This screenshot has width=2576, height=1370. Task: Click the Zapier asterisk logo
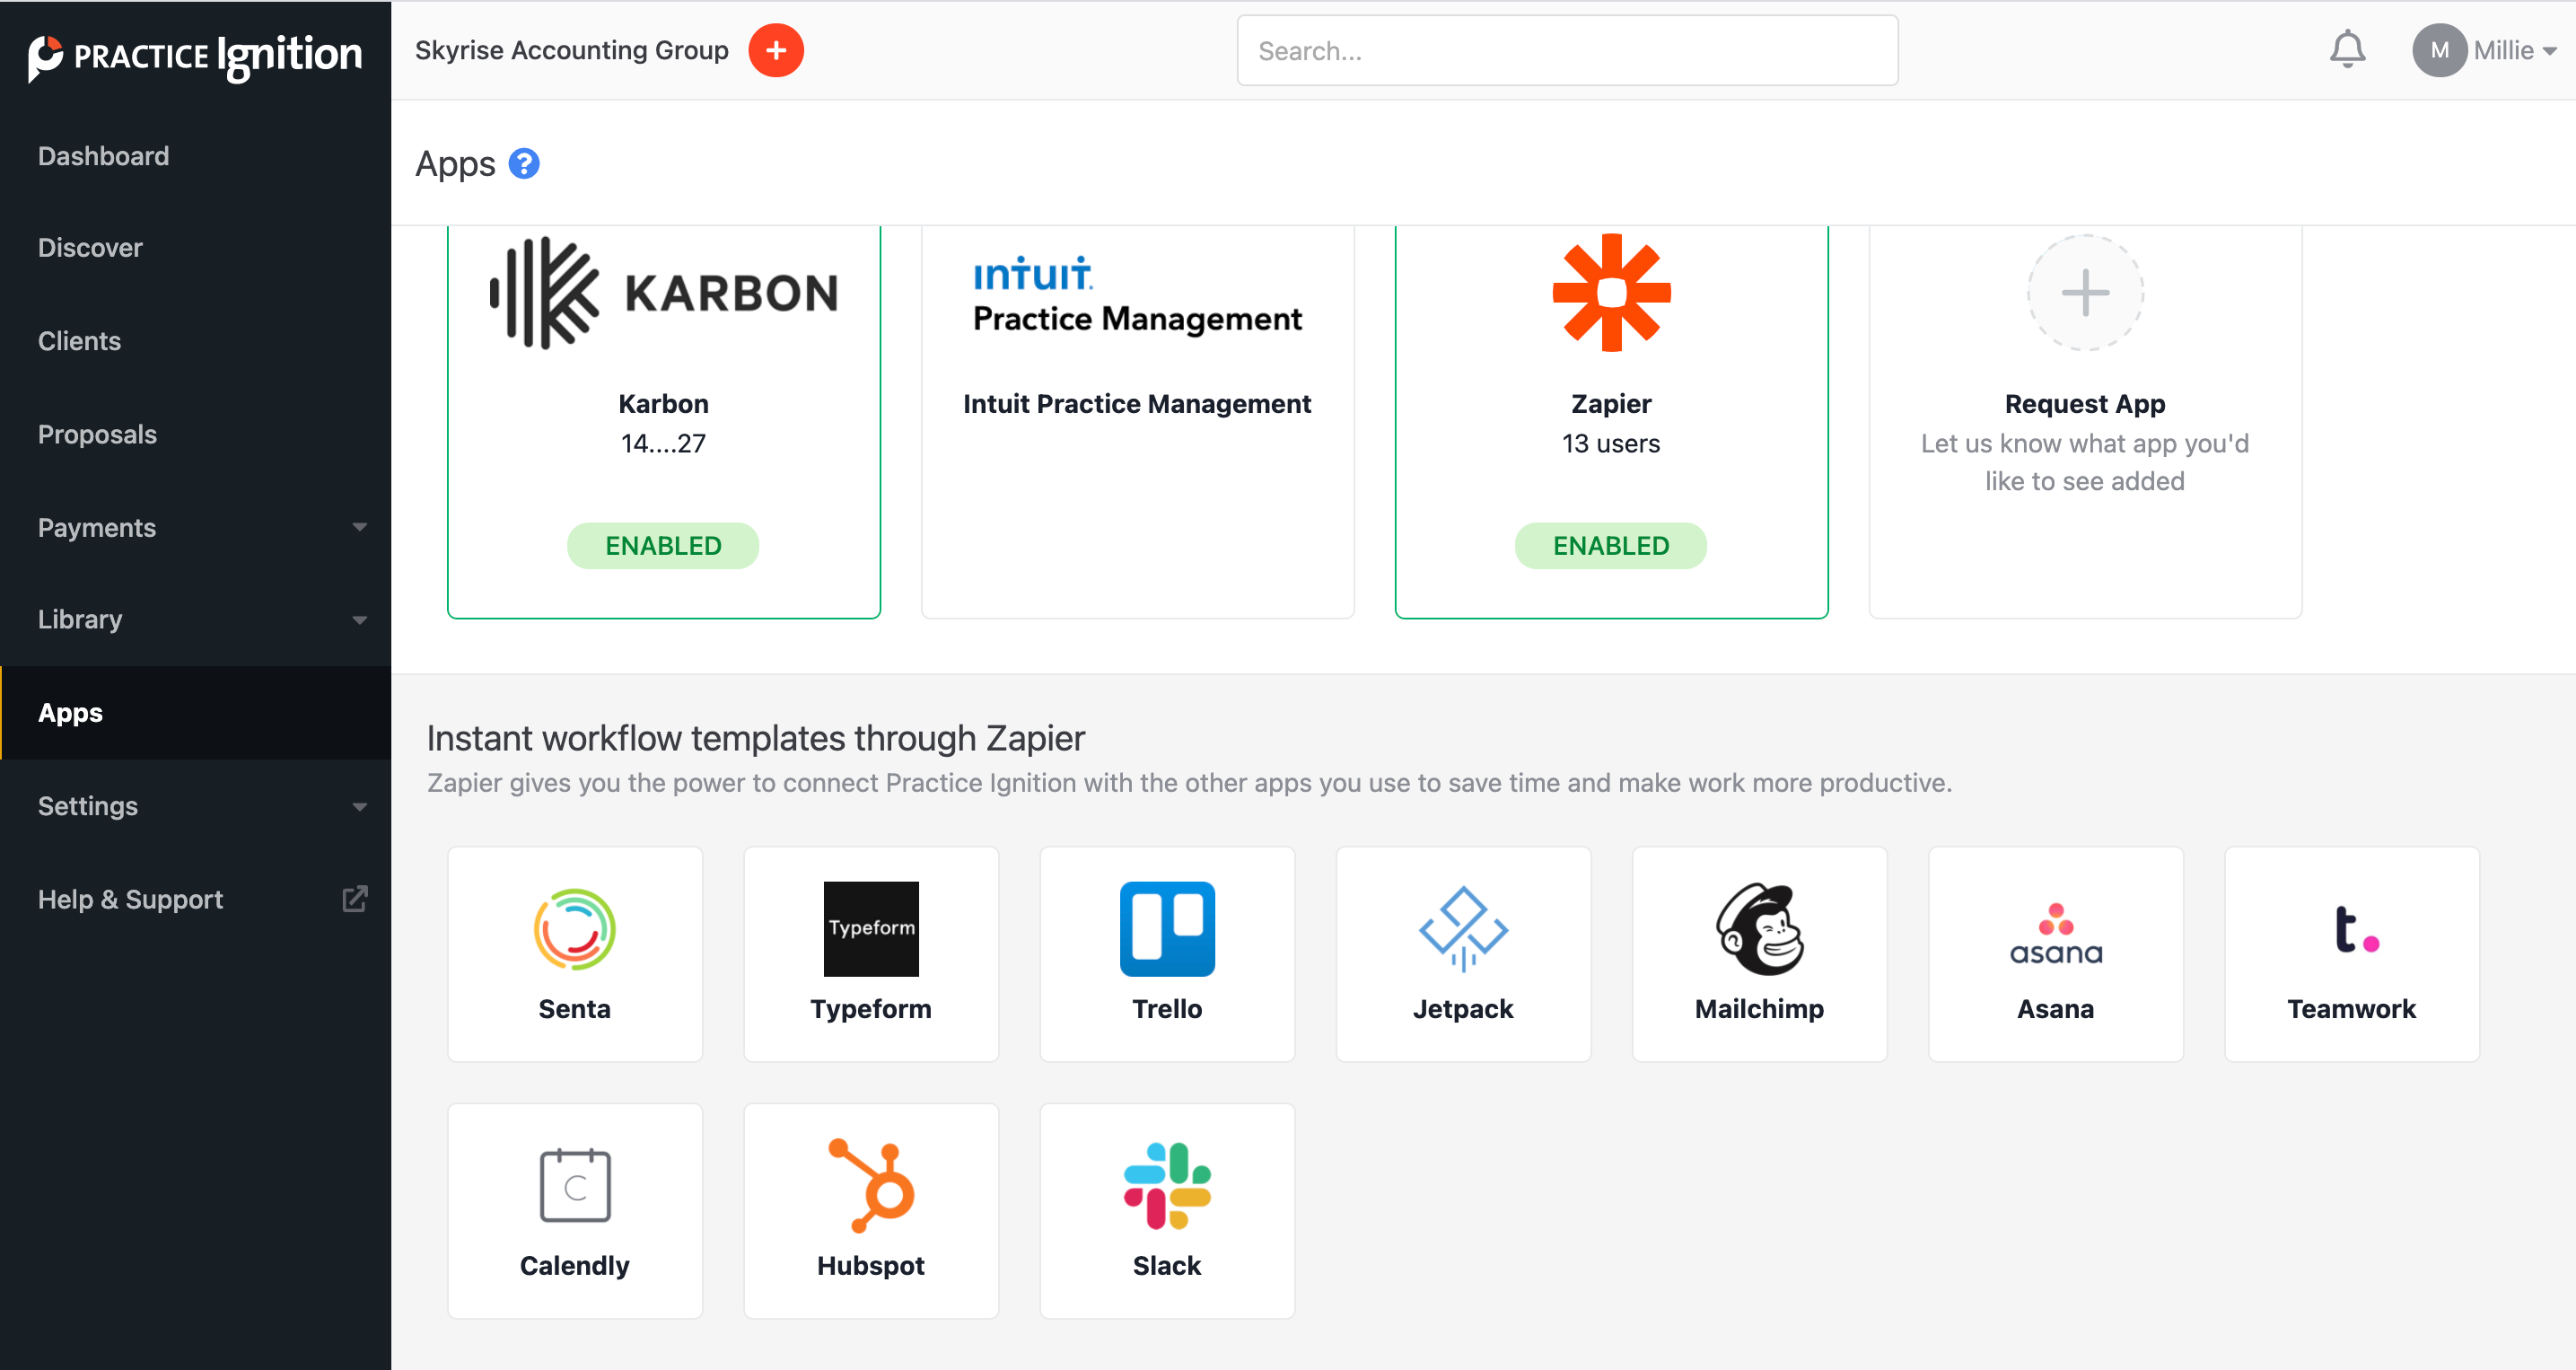pyautogui.click(x=1611, y=293)
